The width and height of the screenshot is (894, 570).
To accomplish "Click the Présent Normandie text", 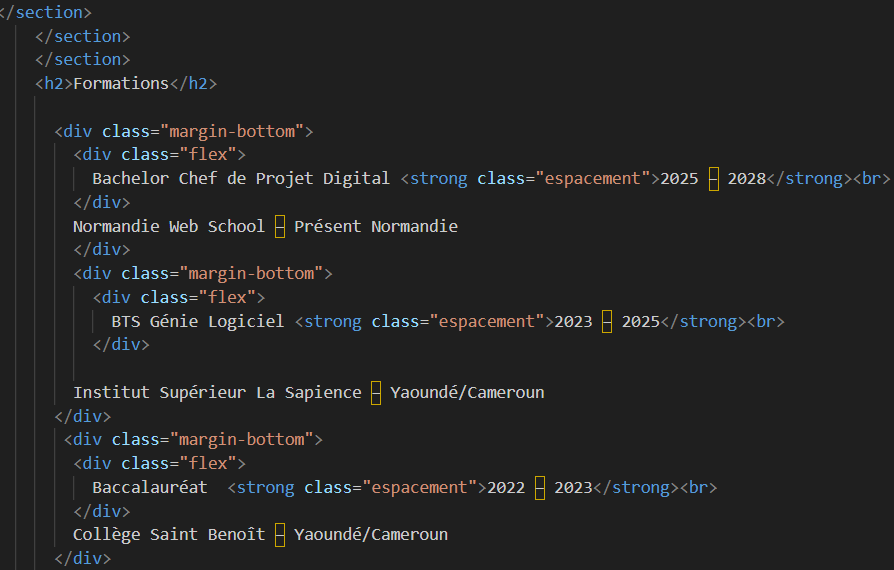I will pos(375,226).
